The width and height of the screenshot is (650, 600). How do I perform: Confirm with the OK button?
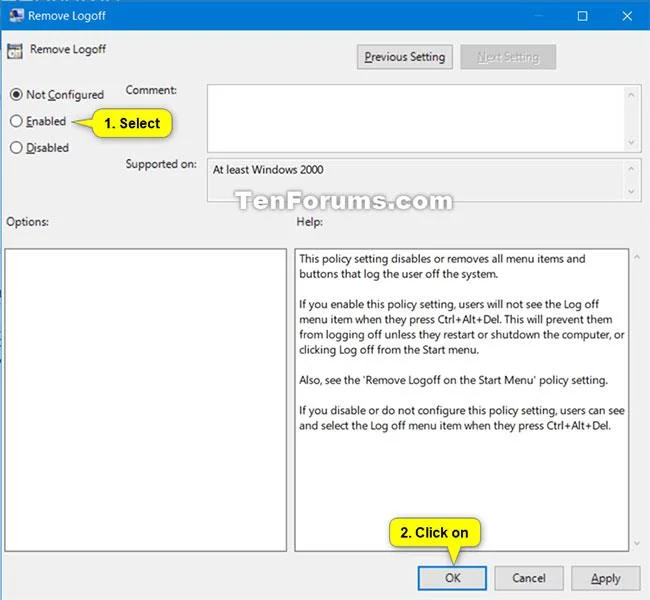coord(452,578)
